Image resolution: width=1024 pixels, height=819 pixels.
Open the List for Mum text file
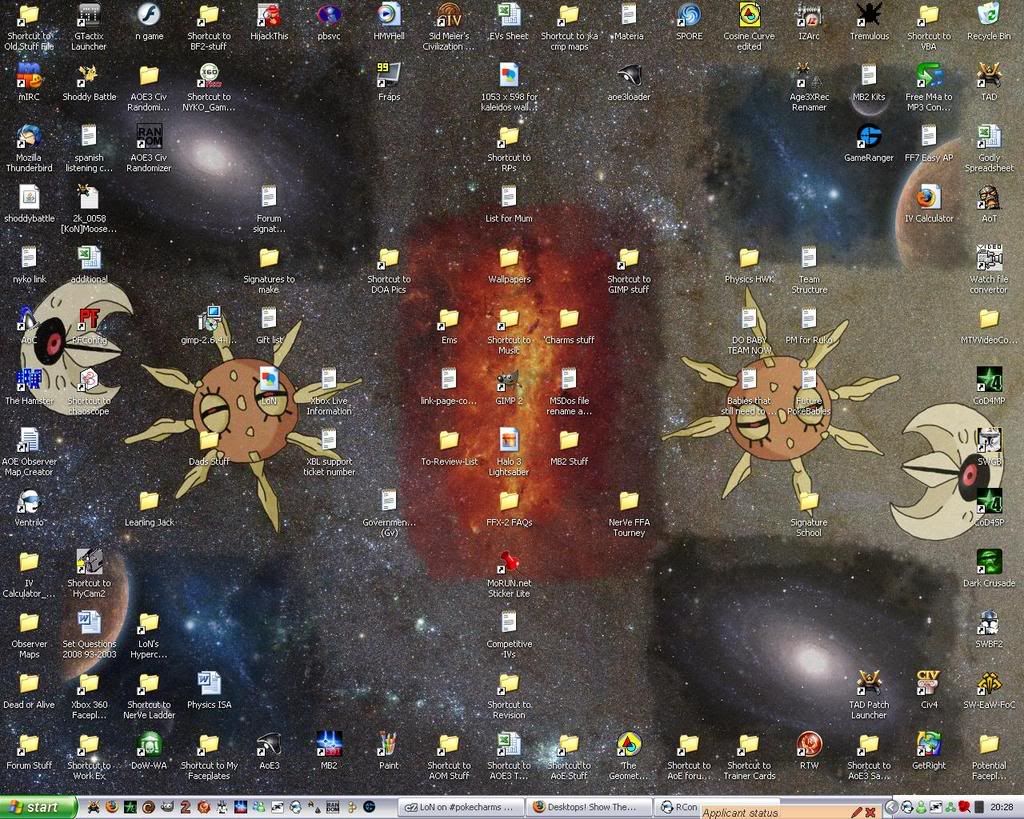click(x=509, y=197)
